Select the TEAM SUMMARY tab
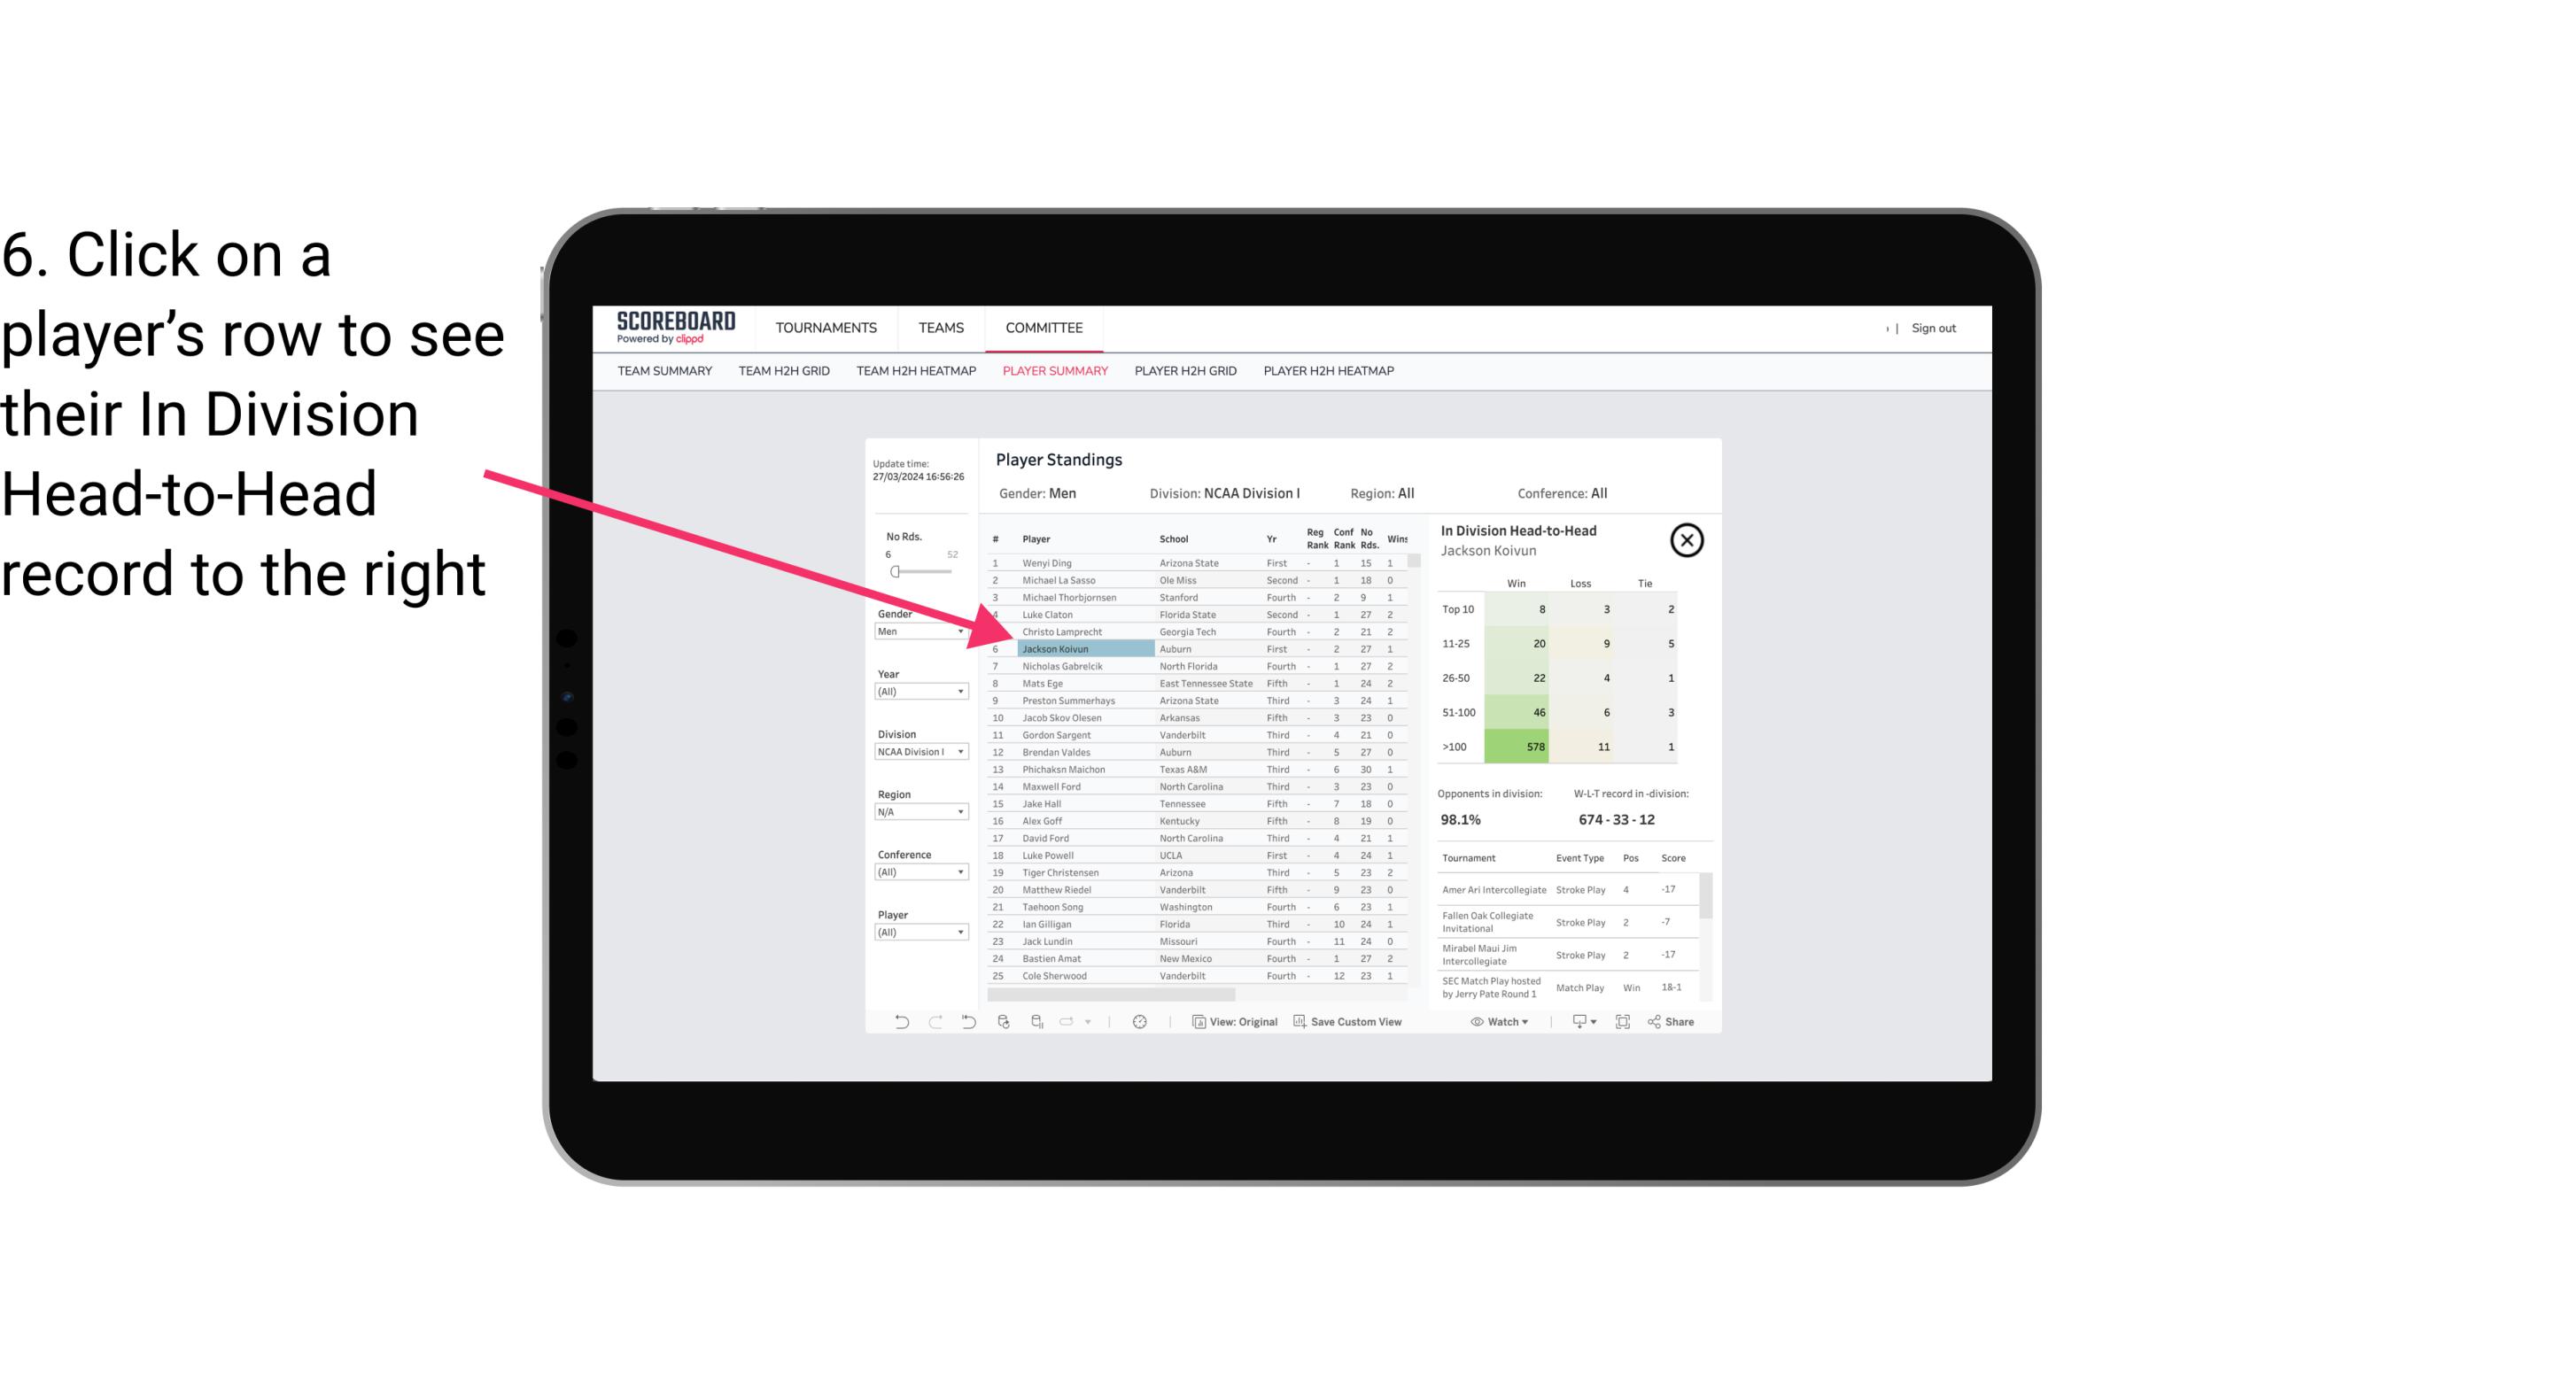Viewport: 2576px width, 1386px height. coord(666,372)
